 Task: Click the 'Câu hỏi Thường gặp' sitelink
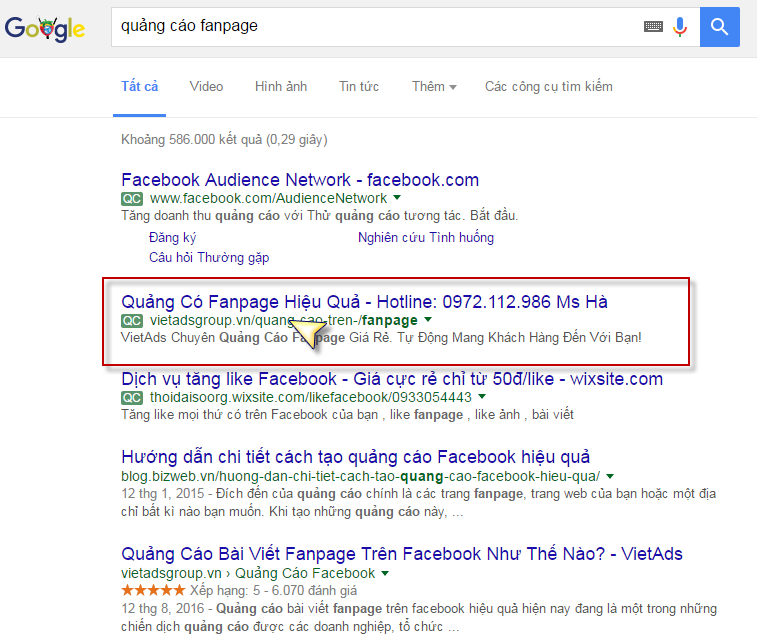(x=209, y=257)
